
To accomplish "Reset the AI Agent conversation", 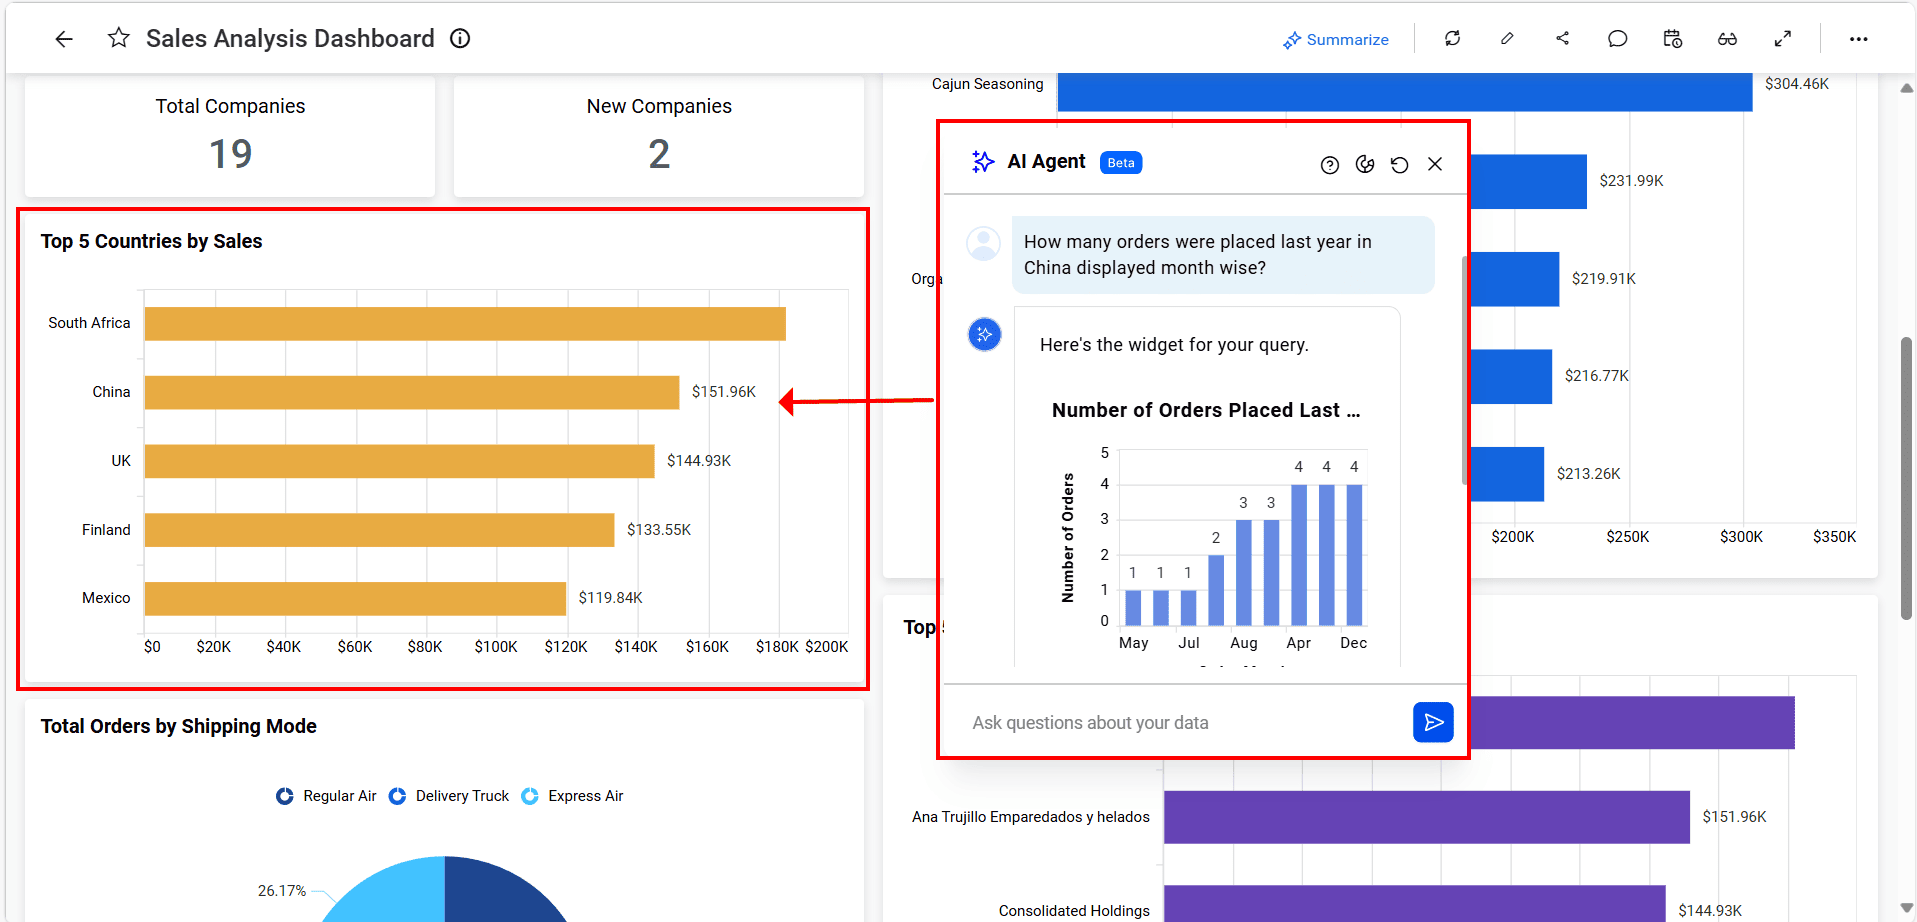I will click(1399, 164).
